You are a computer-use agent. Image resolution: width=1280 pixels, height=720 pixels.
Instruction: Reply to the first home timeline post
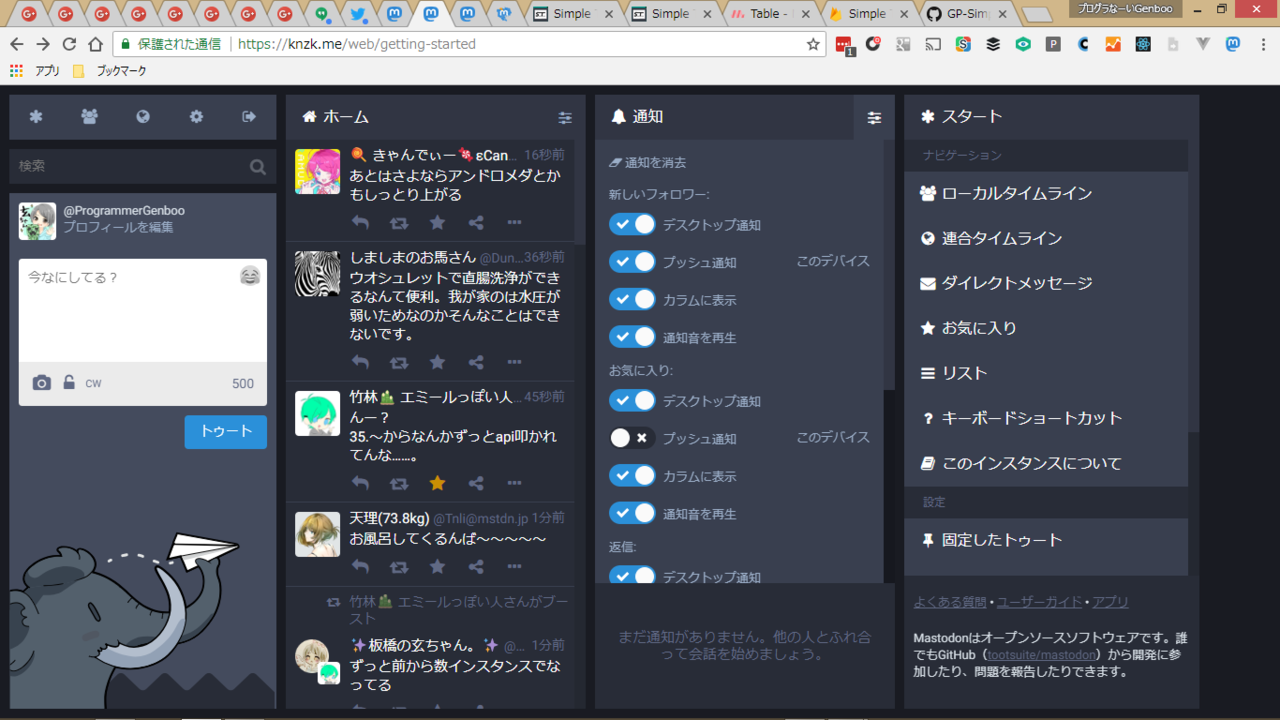click(360, 222)
